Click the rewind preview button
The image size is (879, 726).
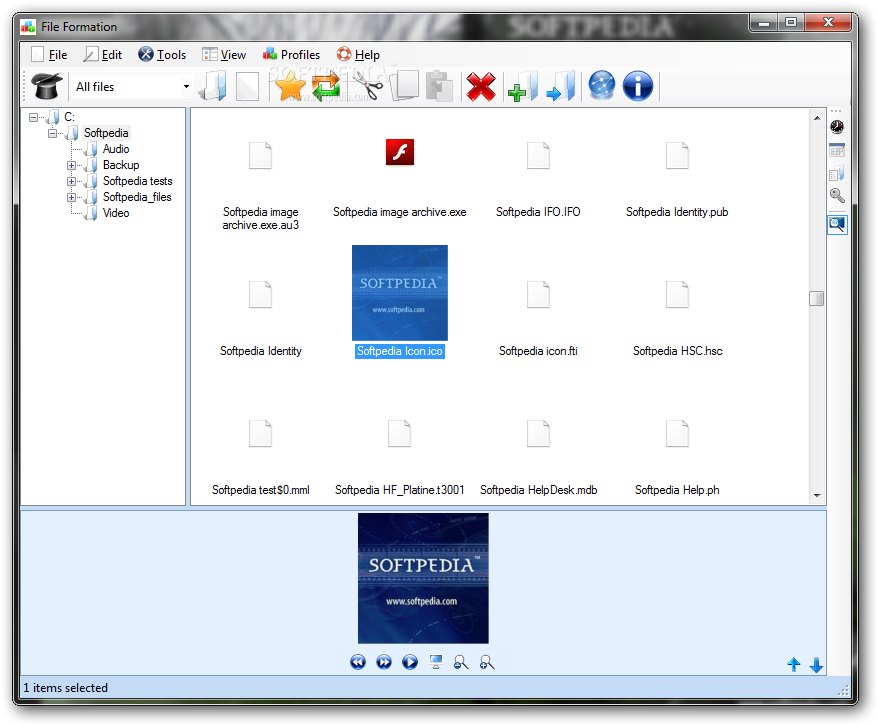click(358, 662)
